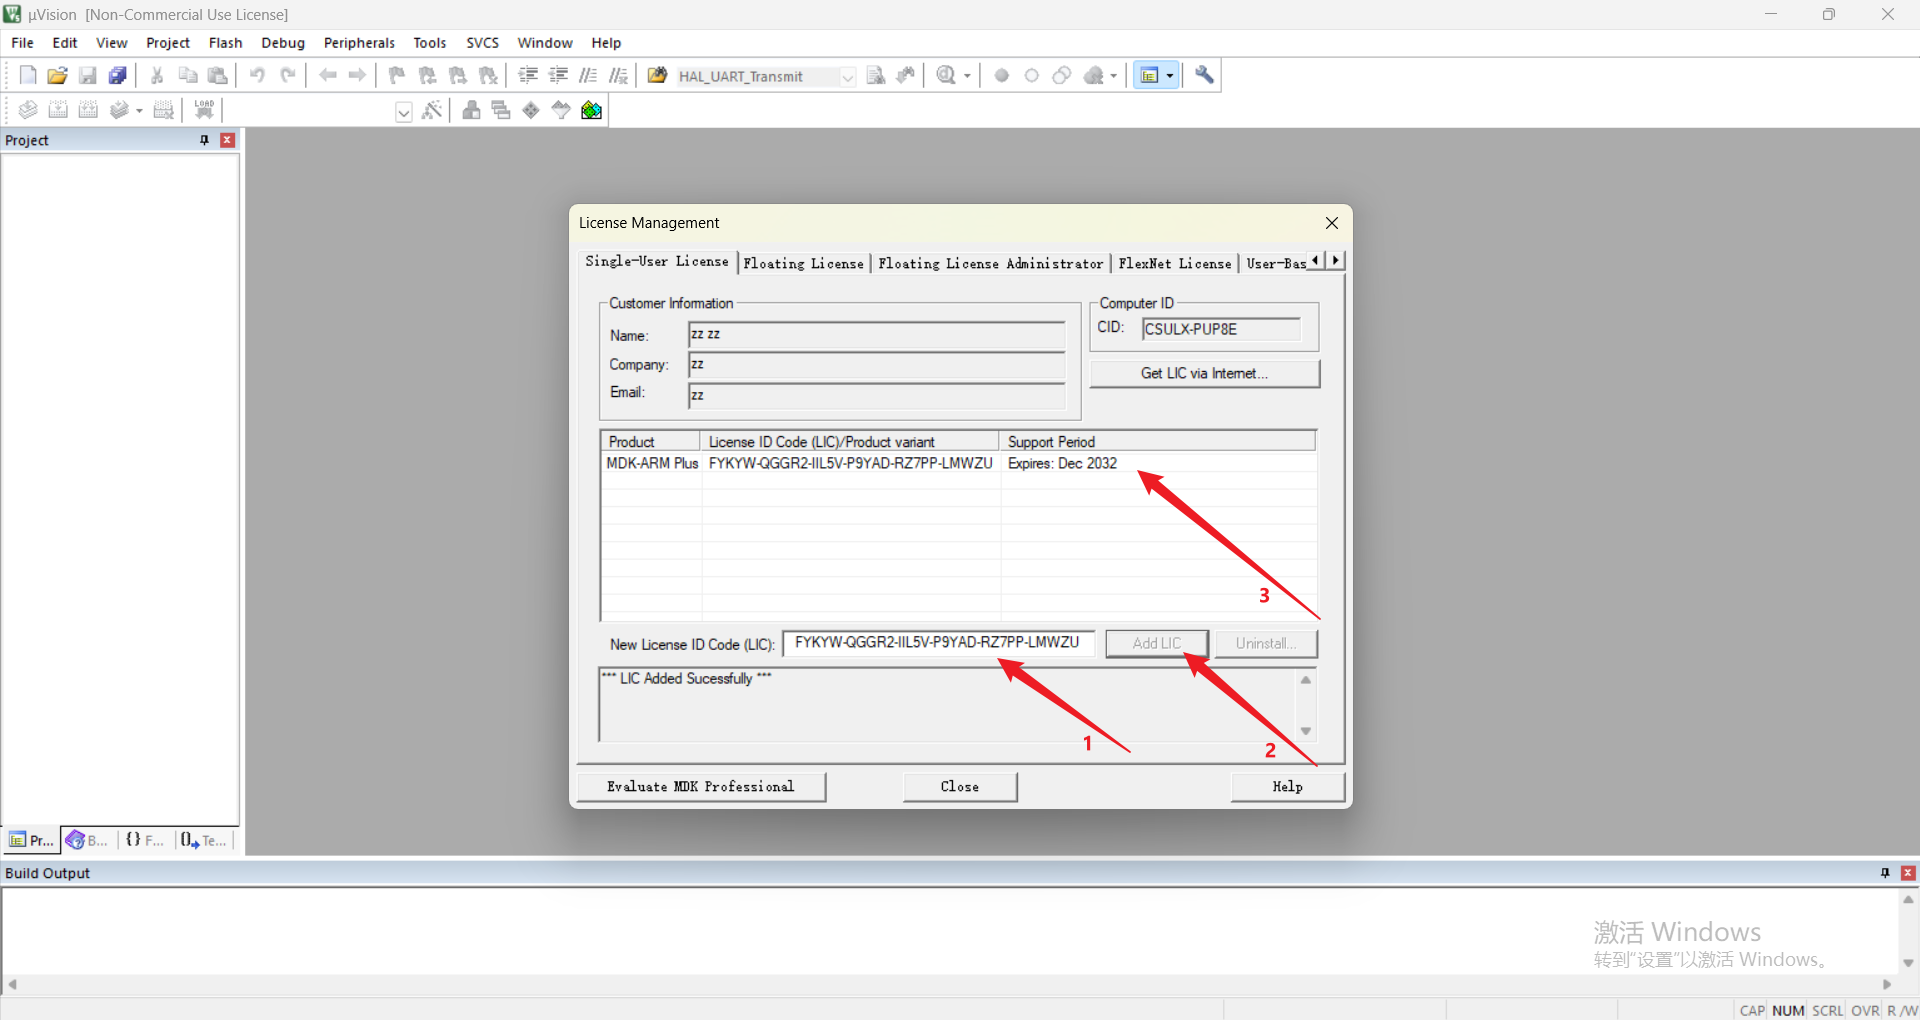Insert a bookmark using the flag icon
The height and width of the screenshot is (1020, 1920).
coord(397,75)
